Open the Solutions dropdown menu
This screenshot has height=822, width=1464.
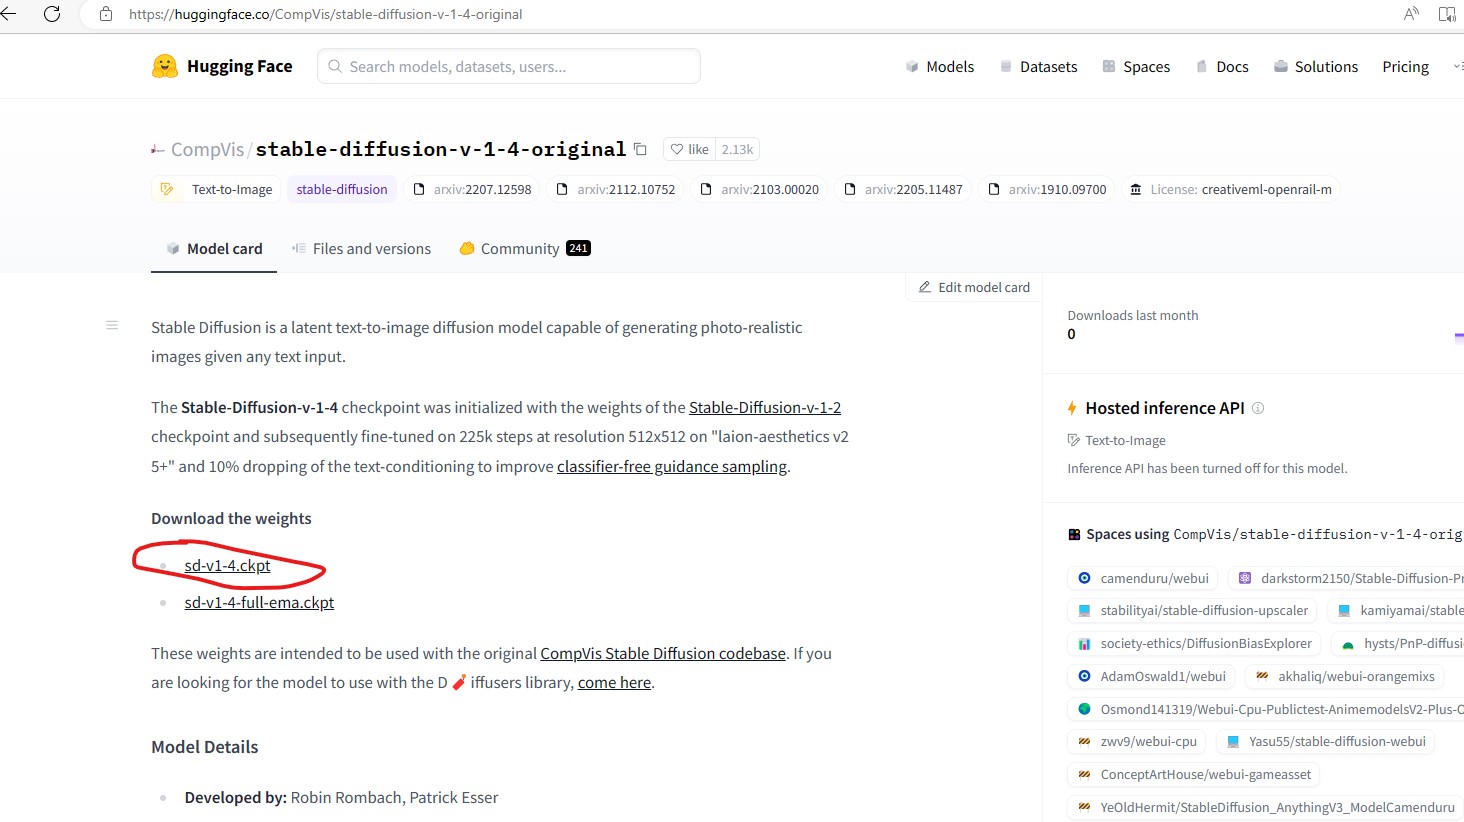point(1316,66)
